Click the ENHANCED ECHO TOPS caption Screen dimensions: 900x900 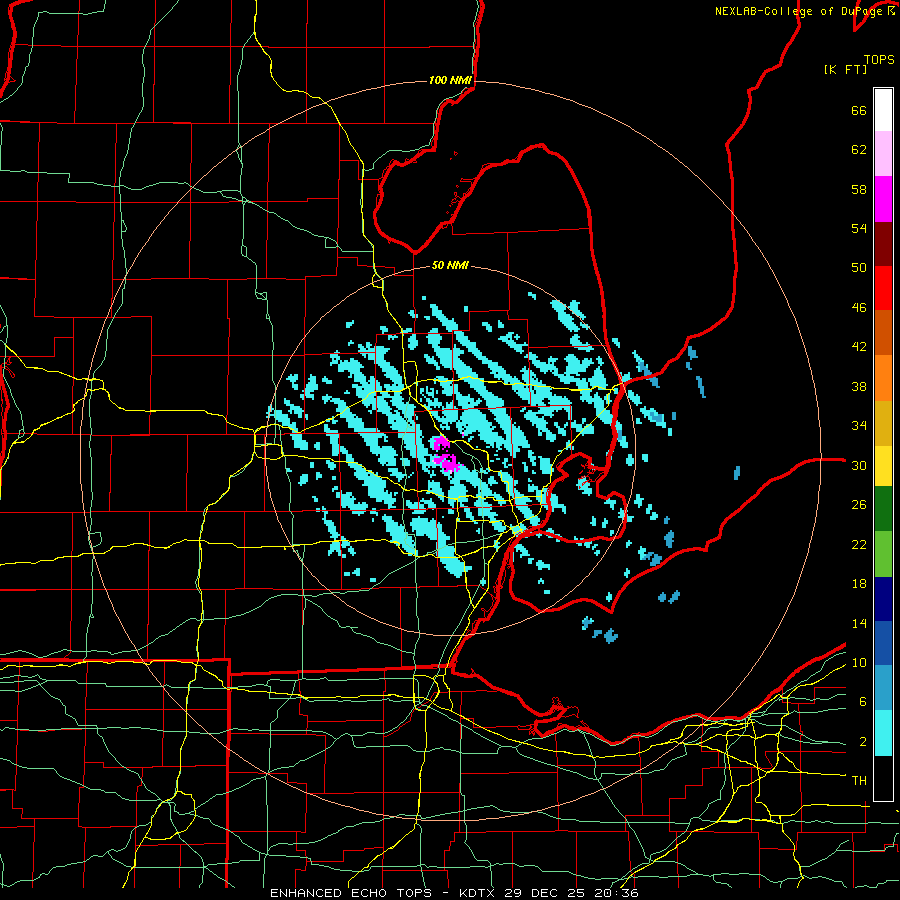pos(350,893)
